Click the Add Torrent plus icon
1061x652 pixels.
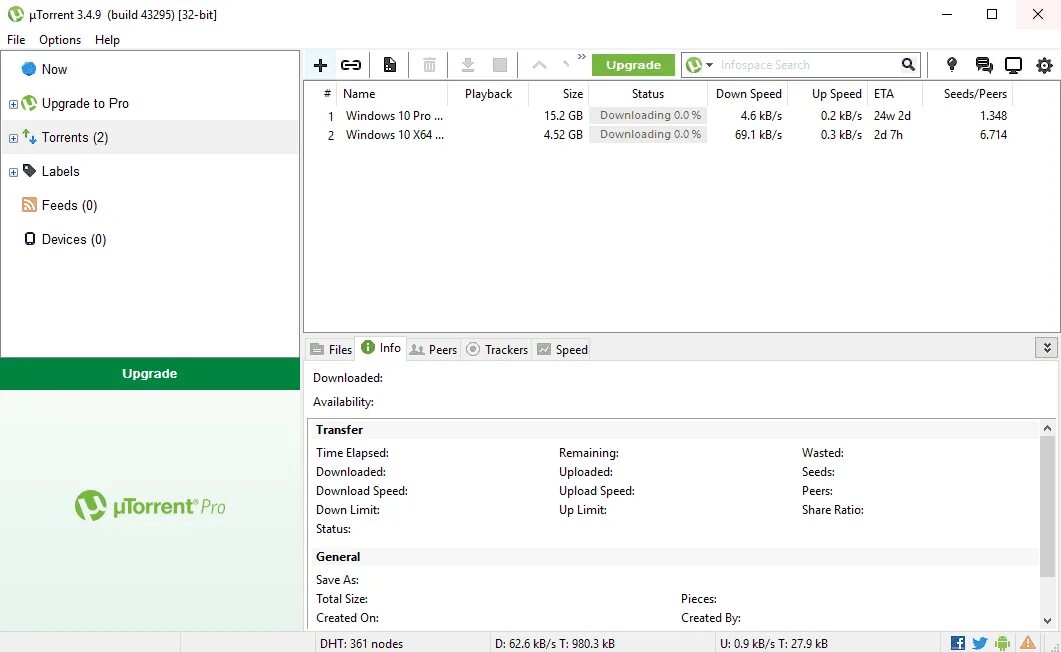[320, 65]
